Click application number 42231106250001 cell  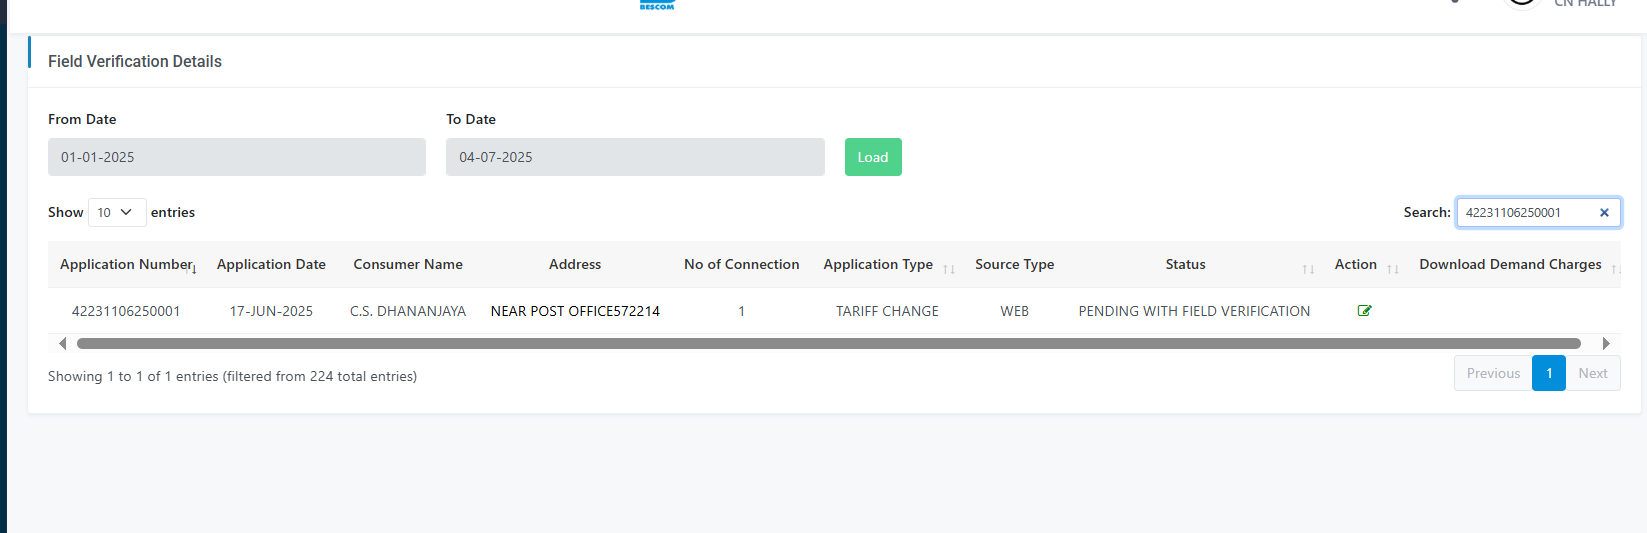pos(126,312)
